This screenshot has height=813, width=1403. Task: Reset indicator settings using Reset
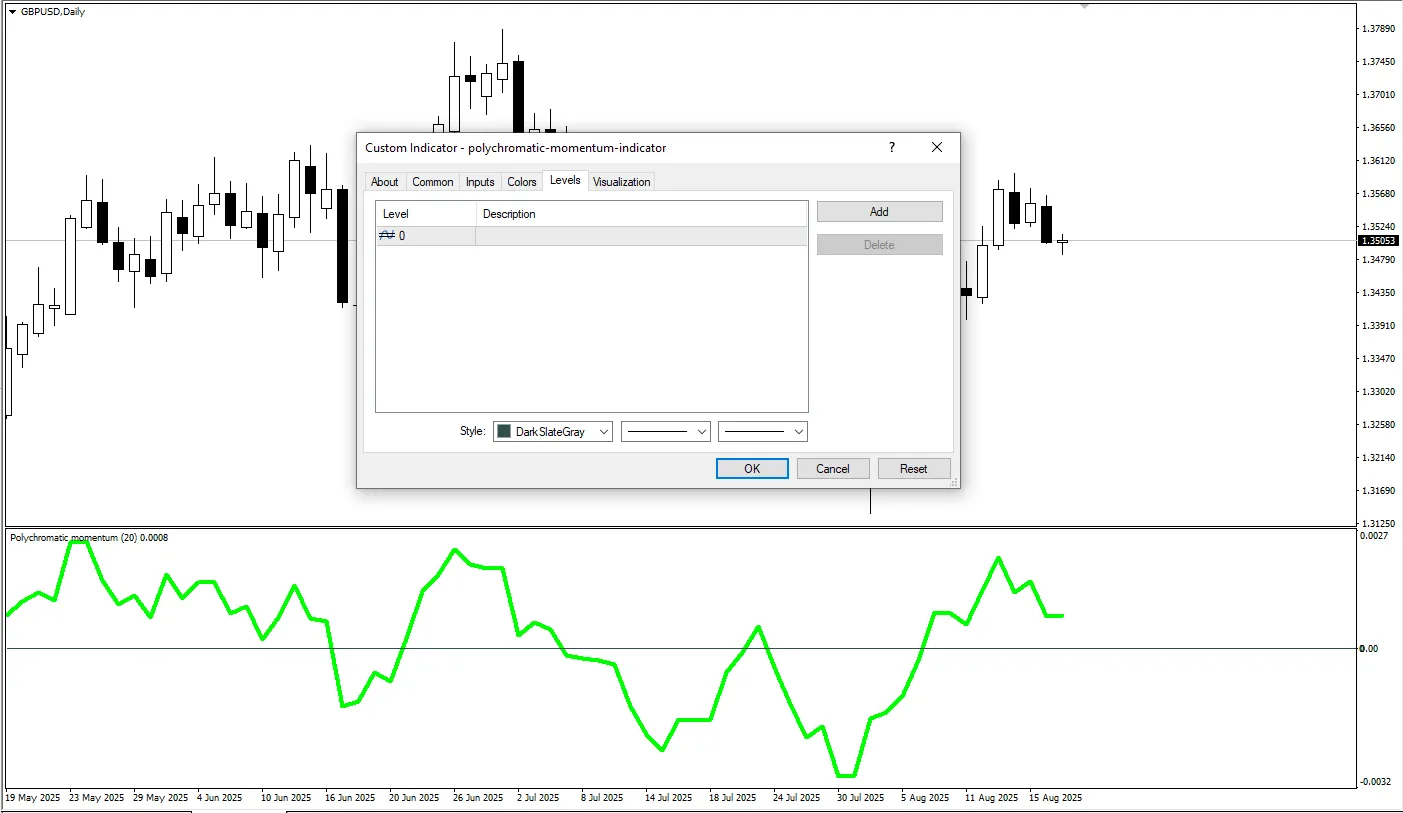click(913, 468)
